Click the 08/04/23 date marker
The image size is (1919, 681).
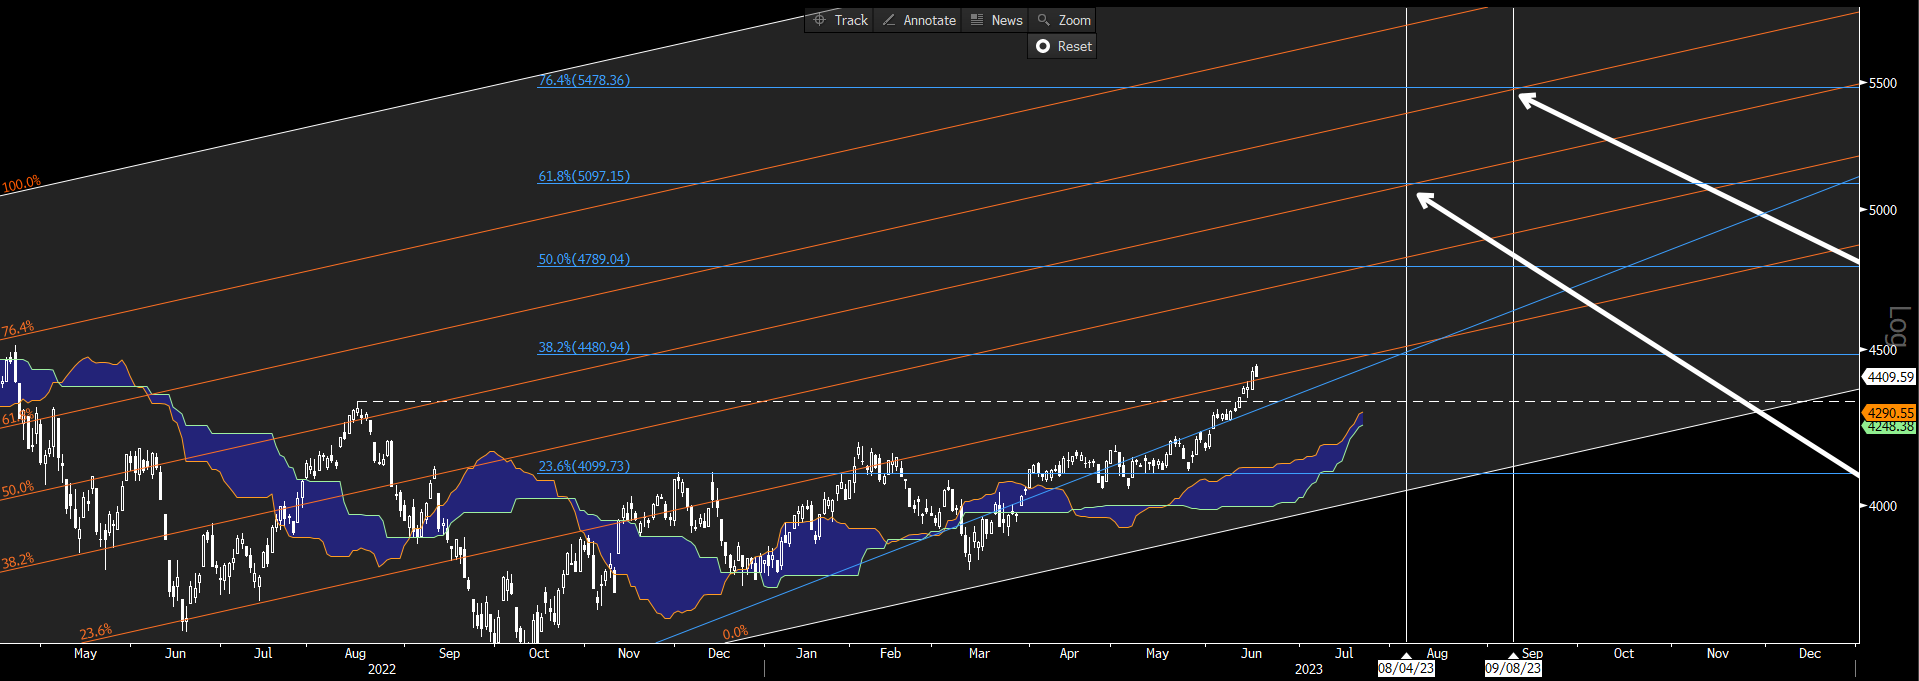[x=1406, y=668]
